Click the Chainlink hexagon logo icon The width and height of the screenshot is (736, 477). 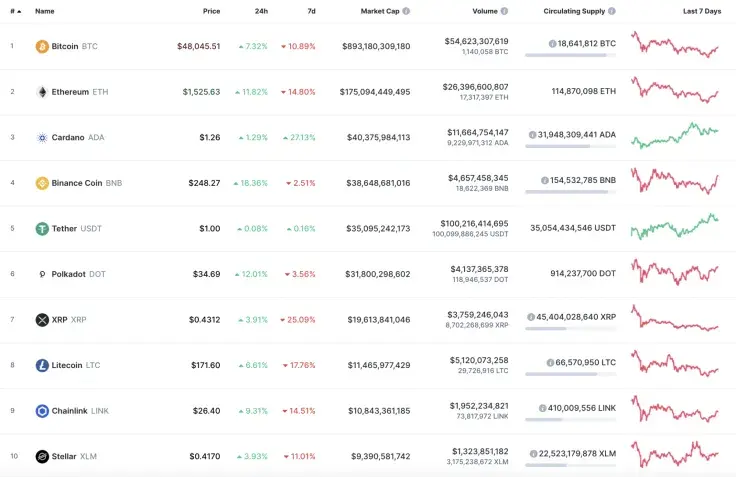click(x=42, y=411)
